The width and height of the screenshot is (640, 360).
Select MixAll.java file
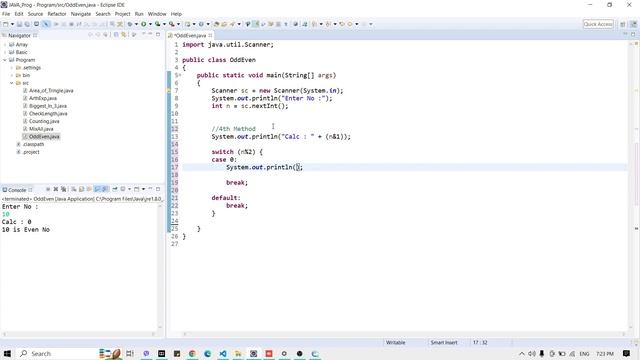point(41,129)
